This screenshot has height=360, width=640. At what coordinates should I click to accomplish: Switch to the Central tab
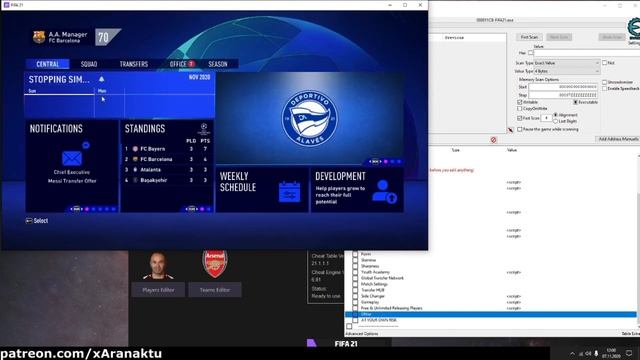tap(48, 64)
